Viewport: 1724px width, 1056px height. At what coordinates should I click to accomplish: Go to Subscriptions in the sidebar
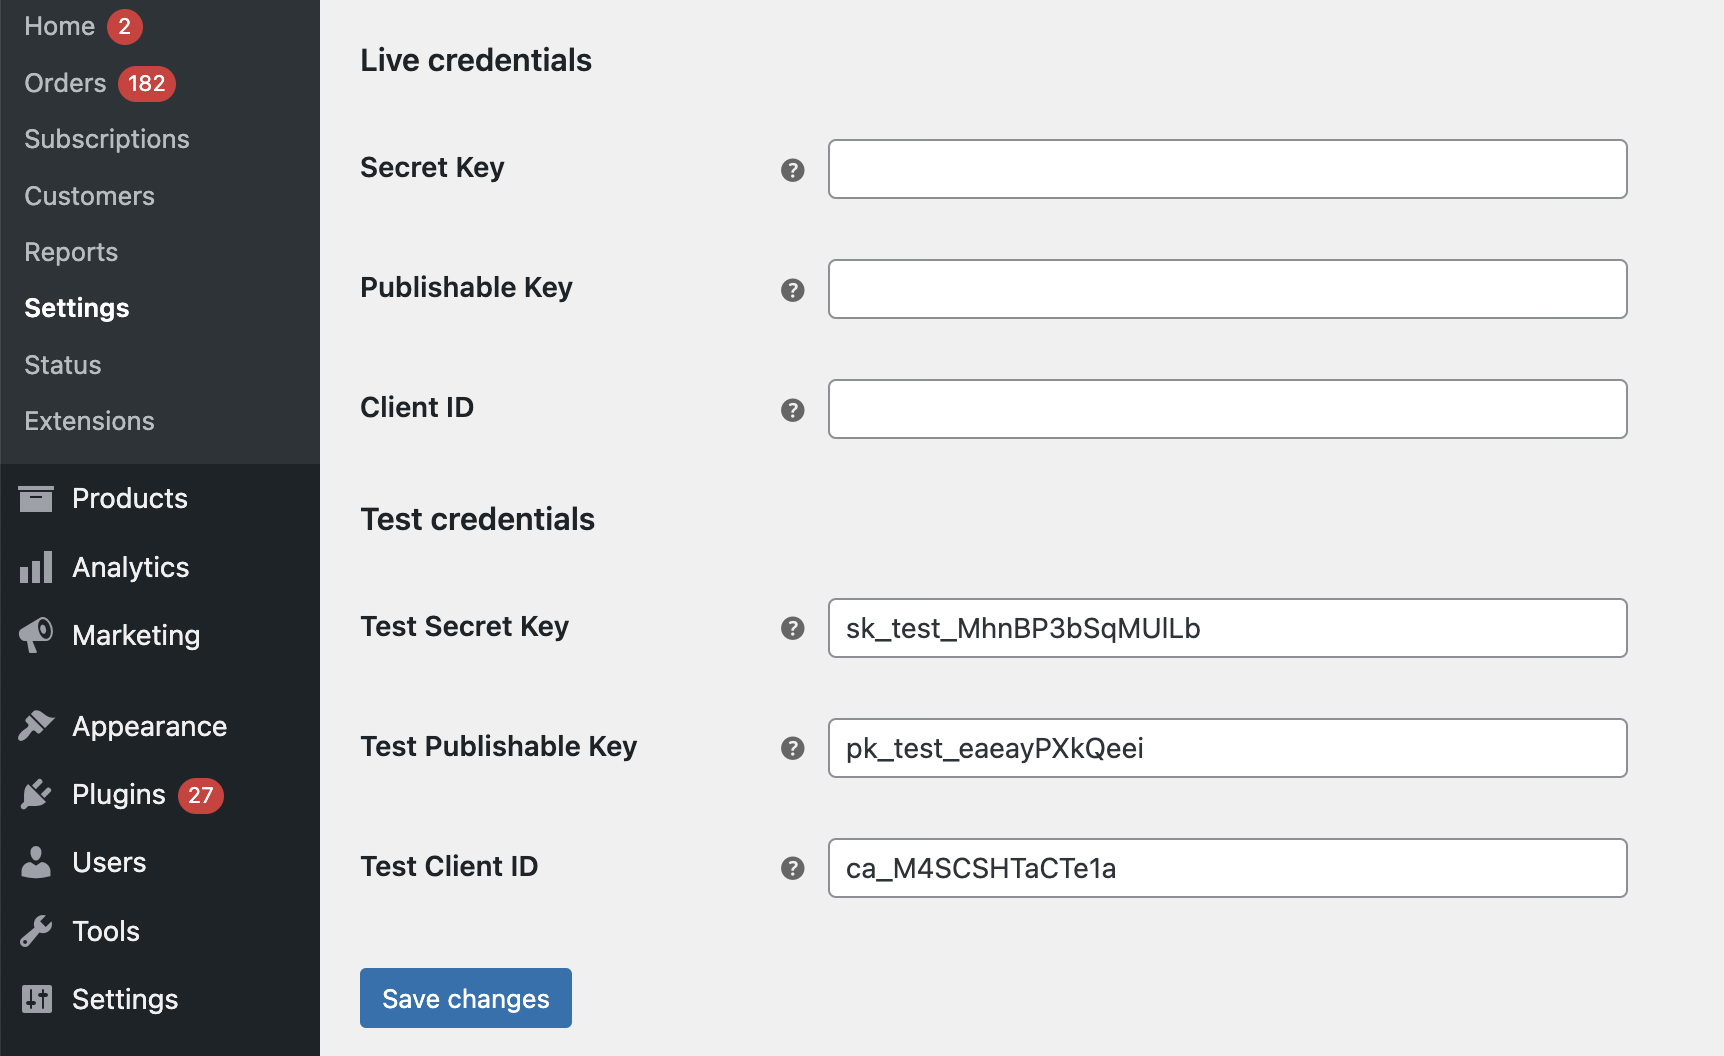[107, 139]
